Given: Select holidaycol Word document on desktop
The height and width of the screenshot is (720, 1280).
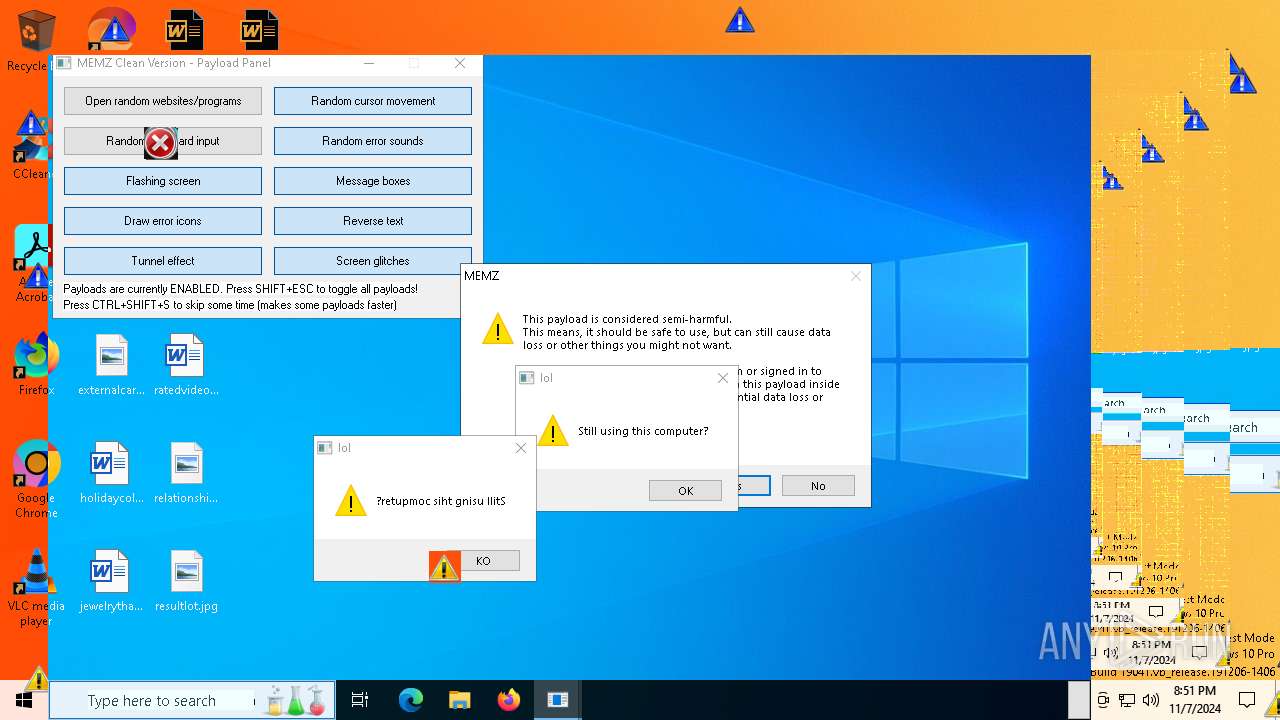Looking at the screenshot, I should 111,472.
